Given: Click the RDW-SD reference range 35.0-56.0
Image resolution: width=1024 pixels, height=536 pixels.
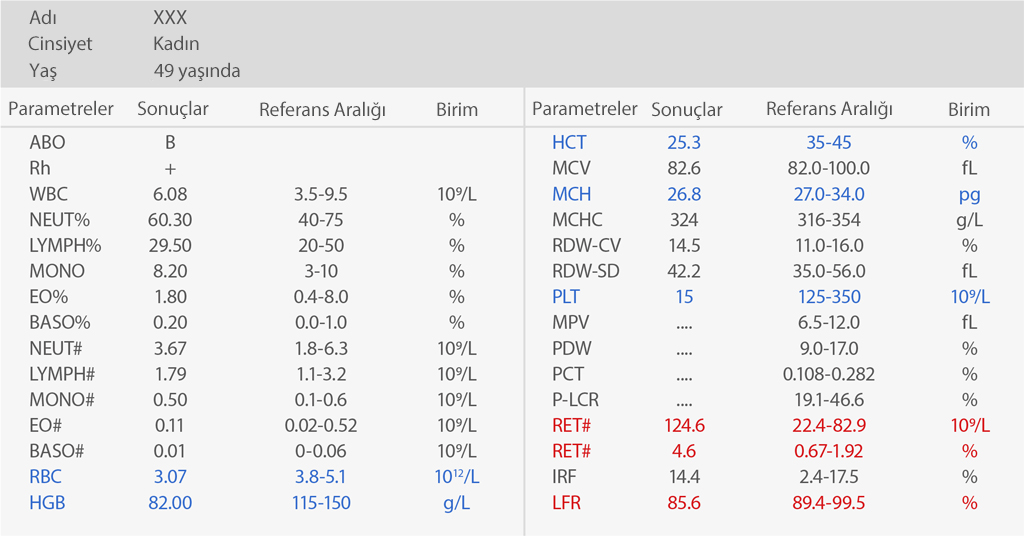Looking at the screenshot, I should pos(828,271).
